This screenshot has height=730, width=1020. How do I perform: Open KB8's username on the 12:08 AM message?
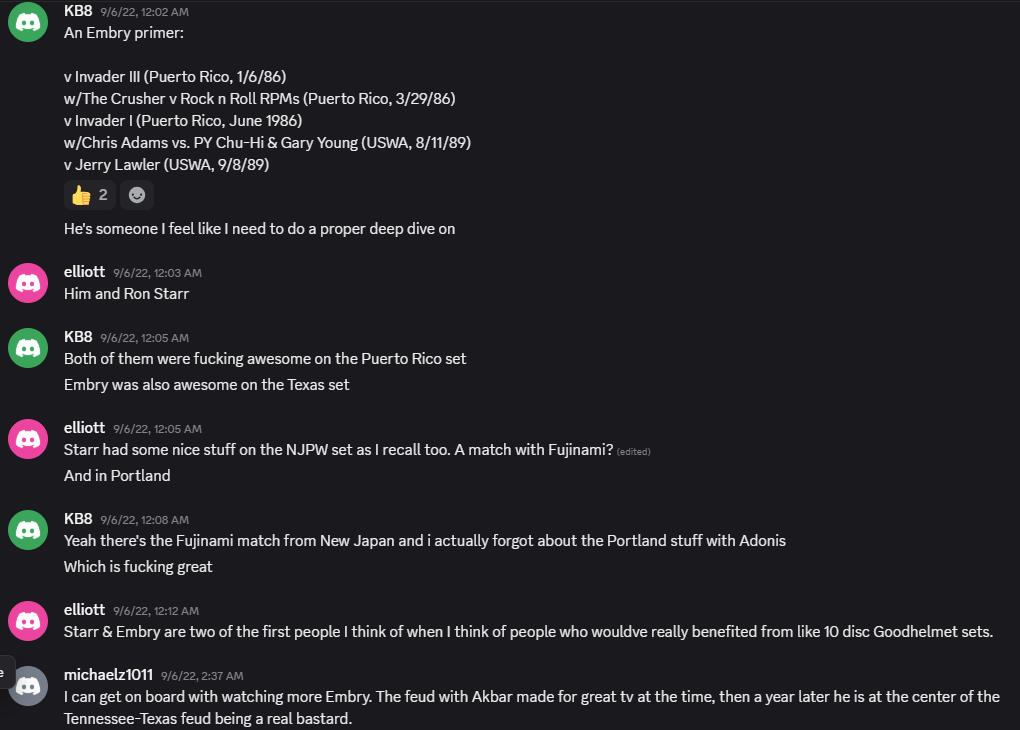point(78,518)
